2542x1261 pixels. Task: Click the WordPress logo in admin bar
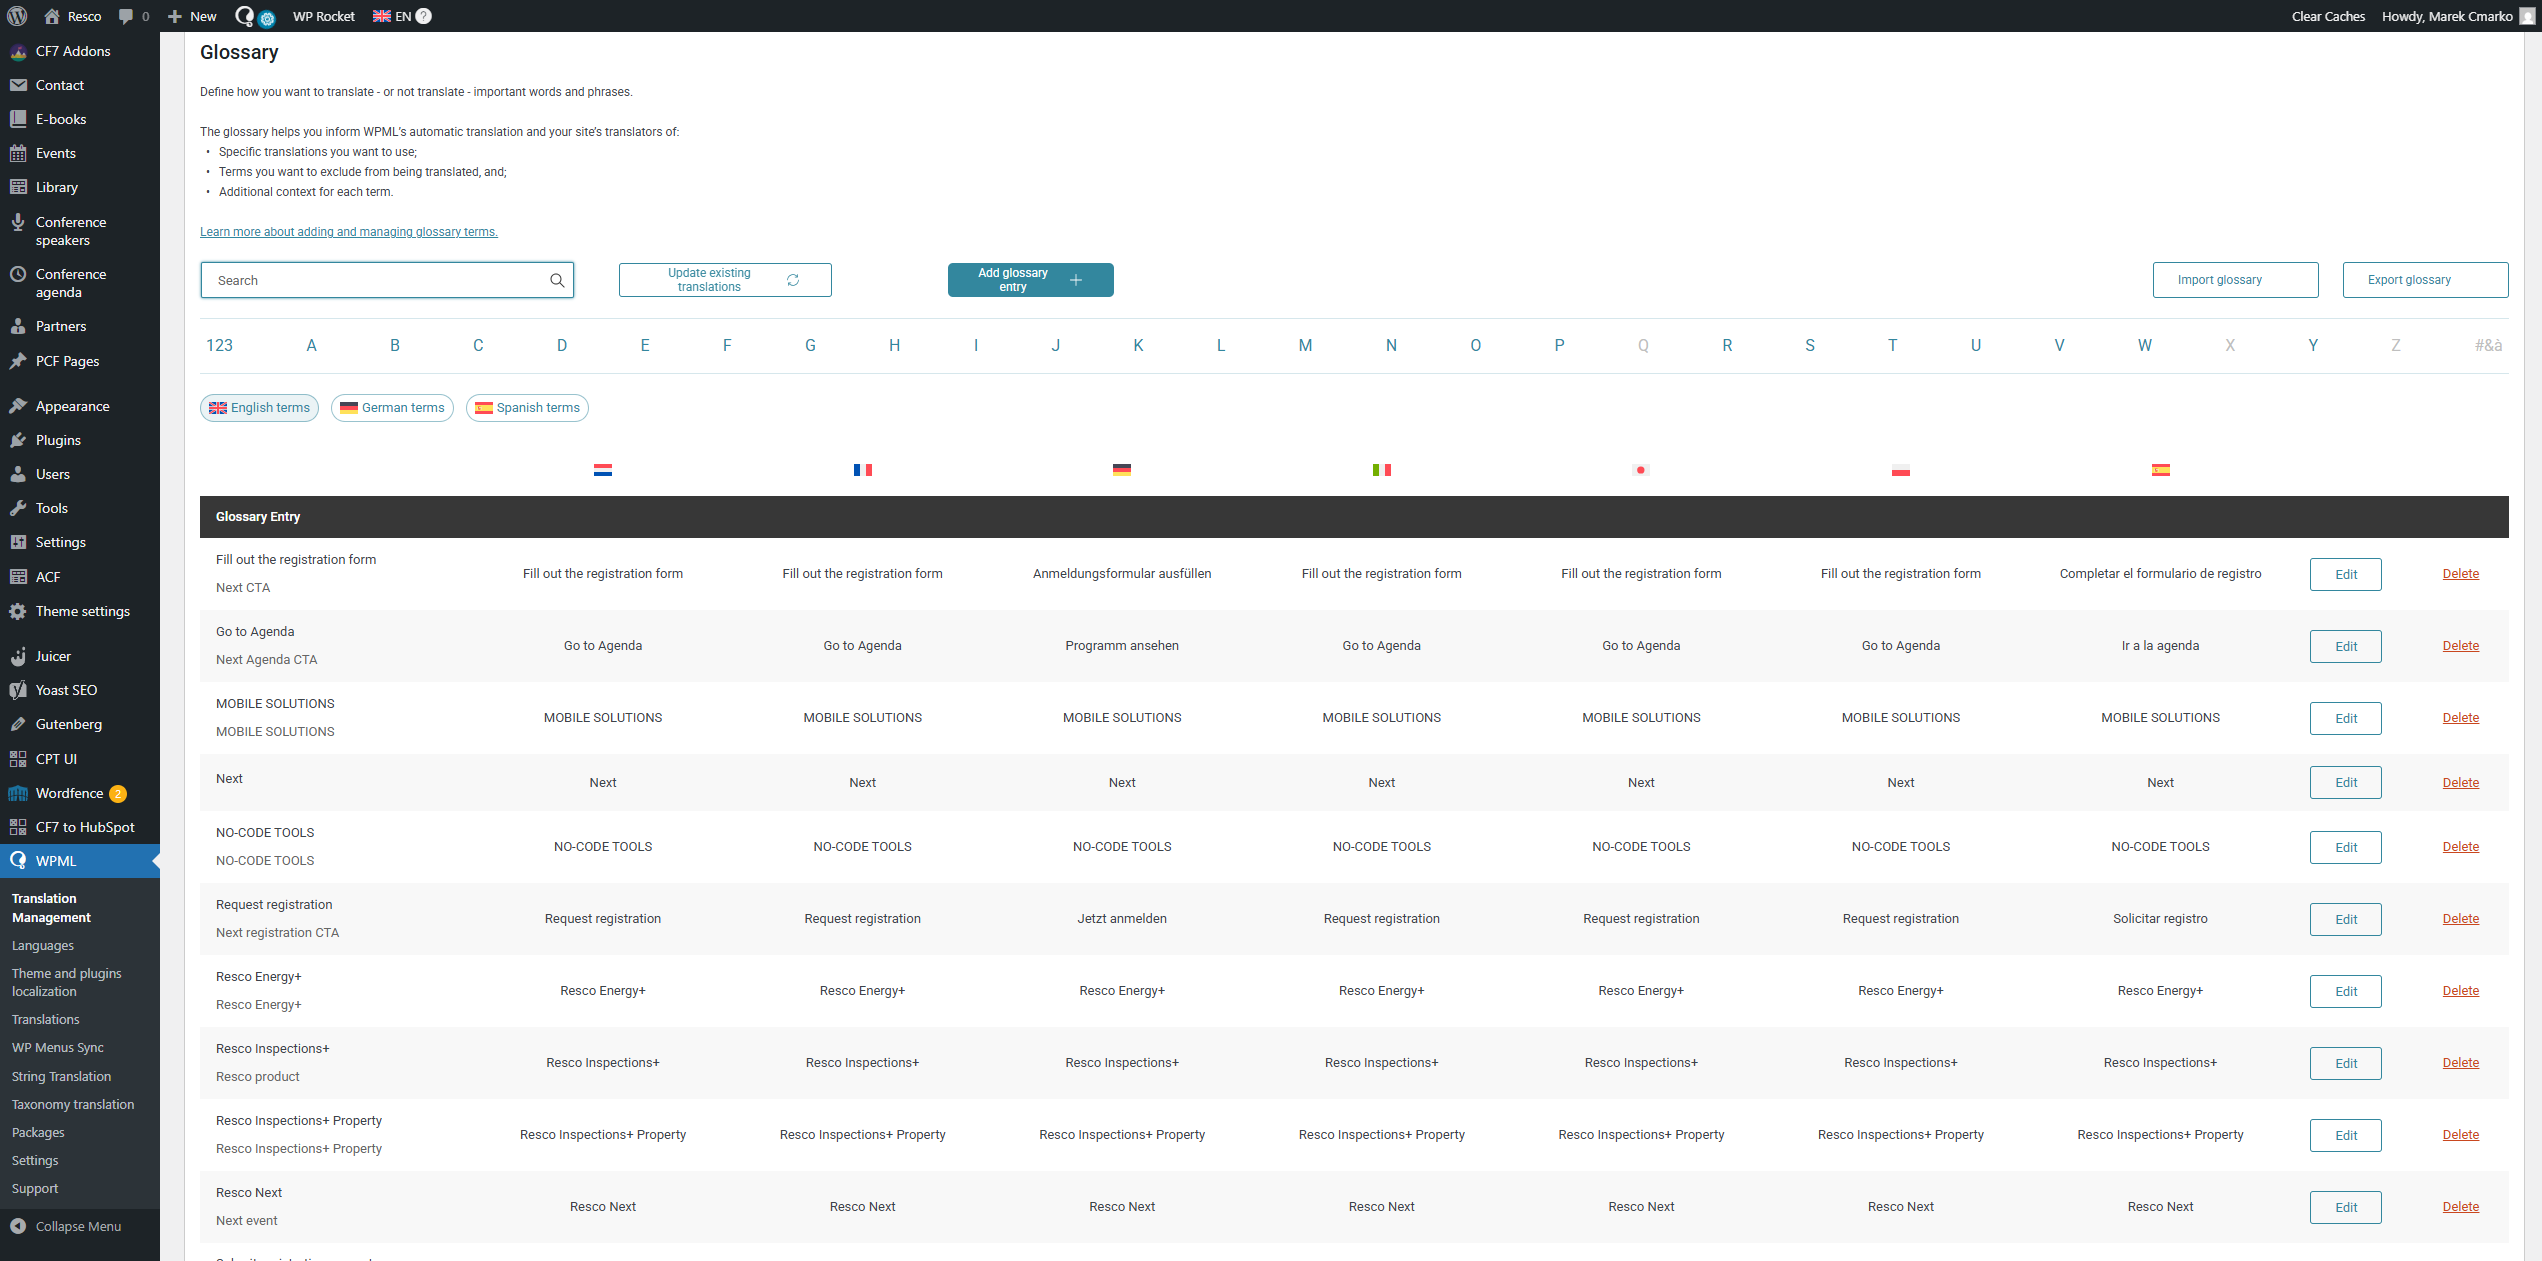click(17, 16)
